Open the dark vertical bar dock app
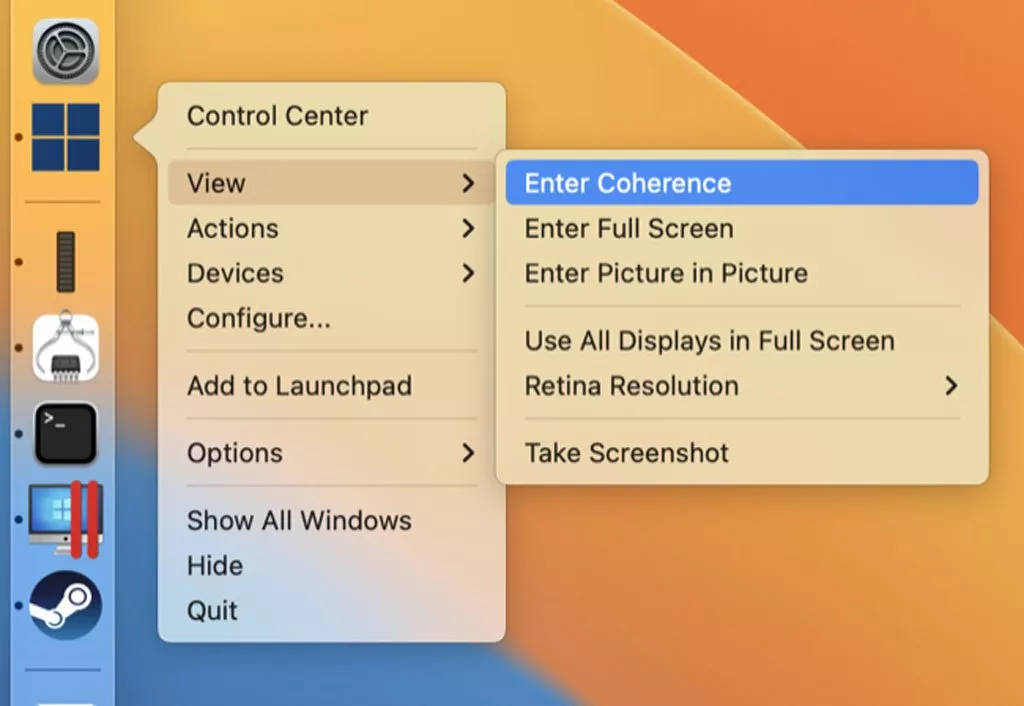 tap(66, 261)
